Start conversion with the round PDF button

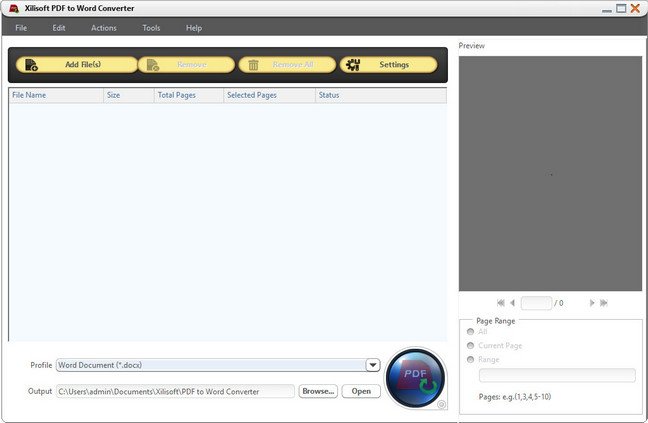coord(415,378)
